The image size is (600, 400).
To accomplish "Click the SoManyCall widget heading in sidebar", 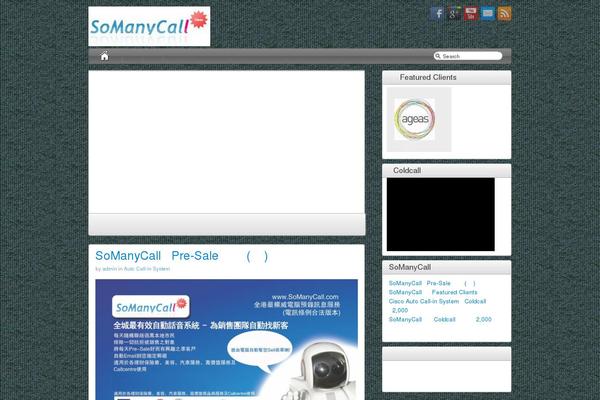I will click(x=409, y=267).
